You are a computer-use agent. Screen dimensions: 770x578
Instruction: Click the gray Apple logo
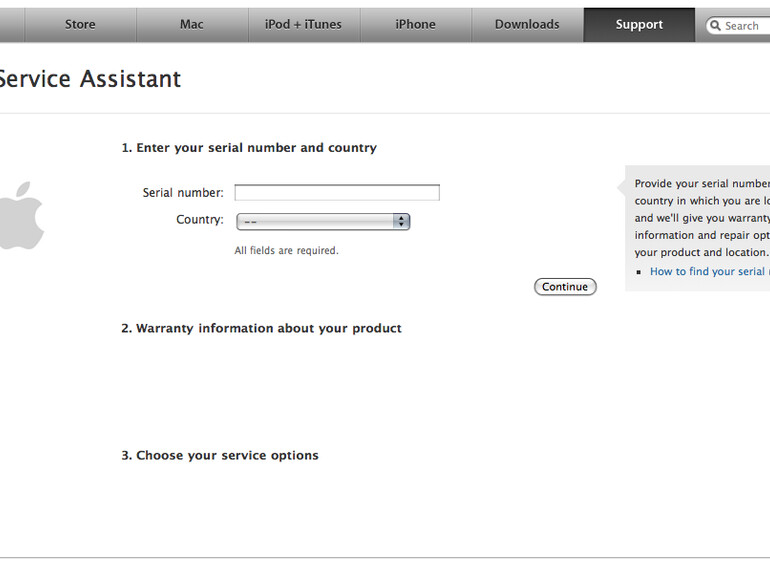coord(22,216)
